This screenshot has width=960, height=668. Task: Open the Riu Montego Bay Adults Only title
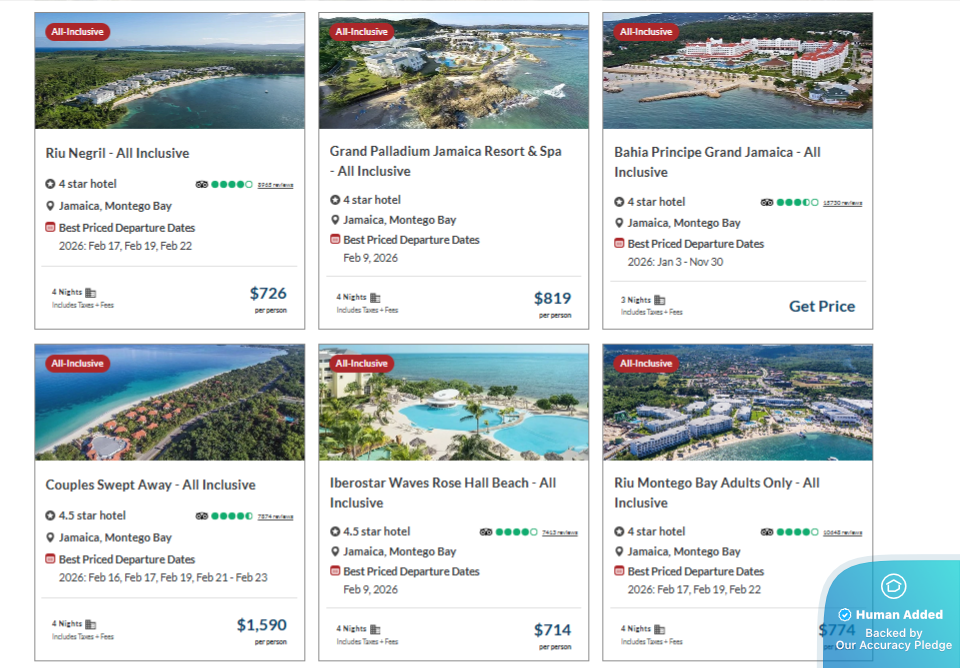(717, 493)
